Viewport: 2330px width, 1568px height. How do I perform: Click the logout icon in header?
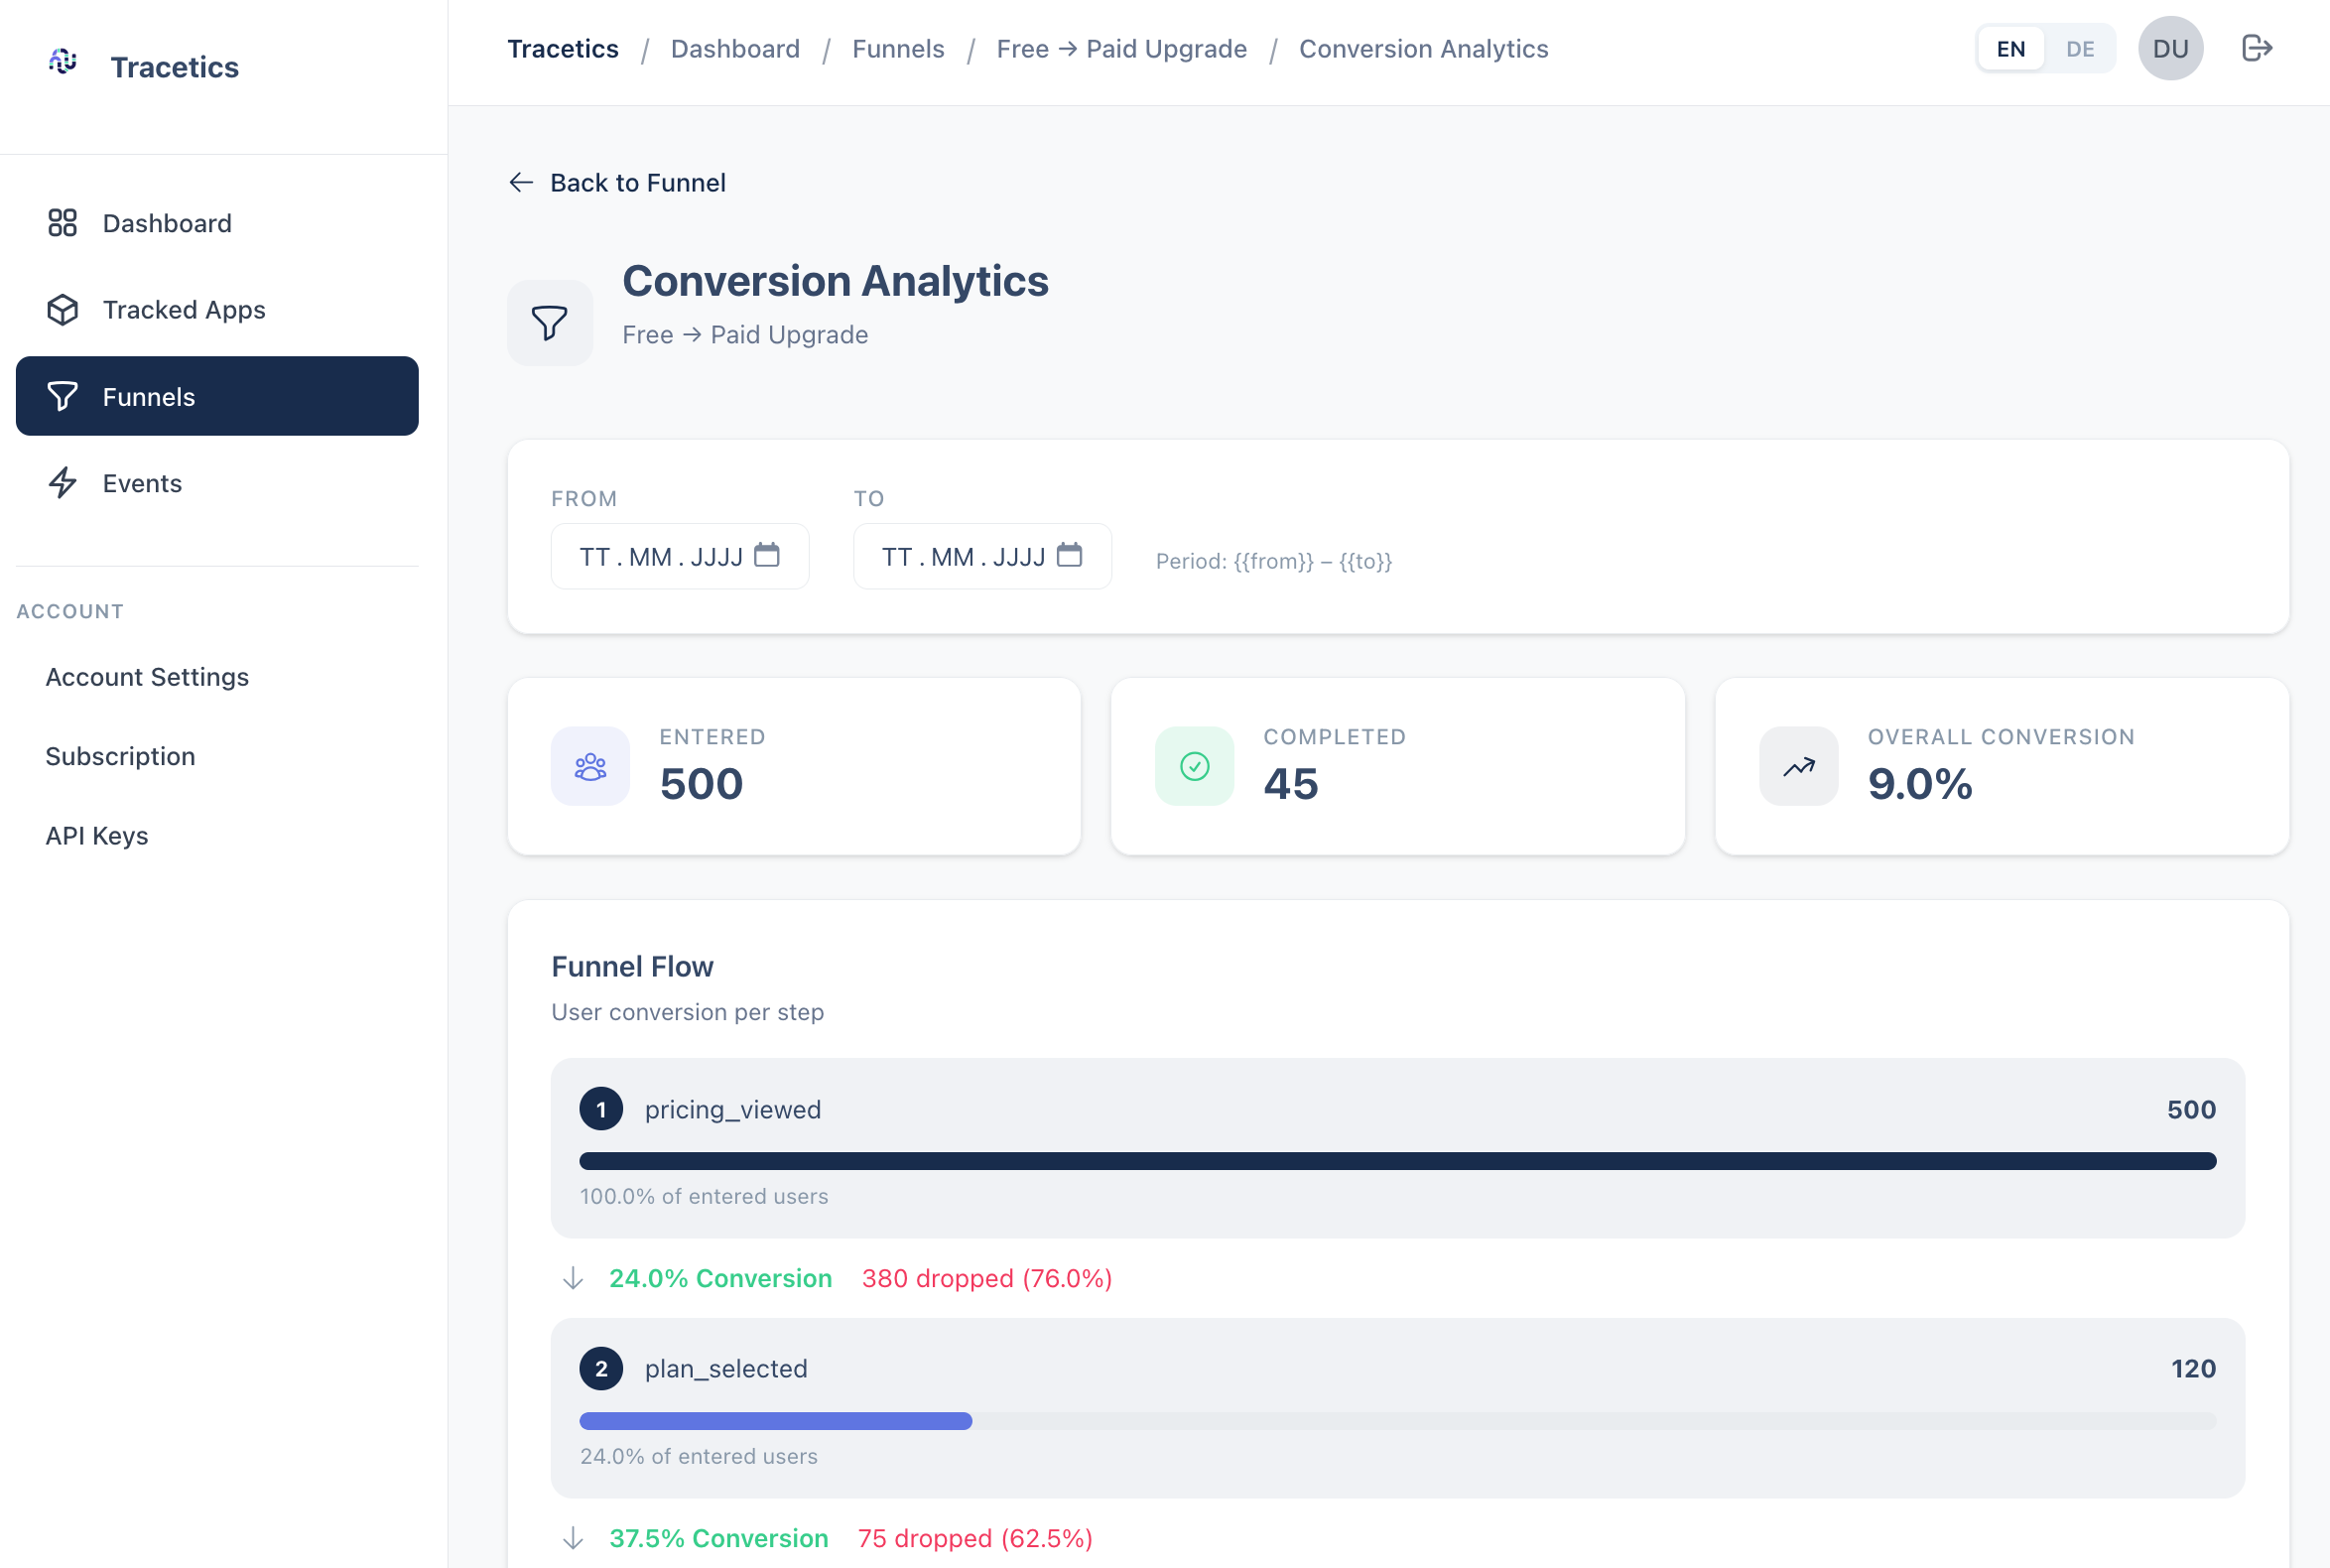(2257, 48)
